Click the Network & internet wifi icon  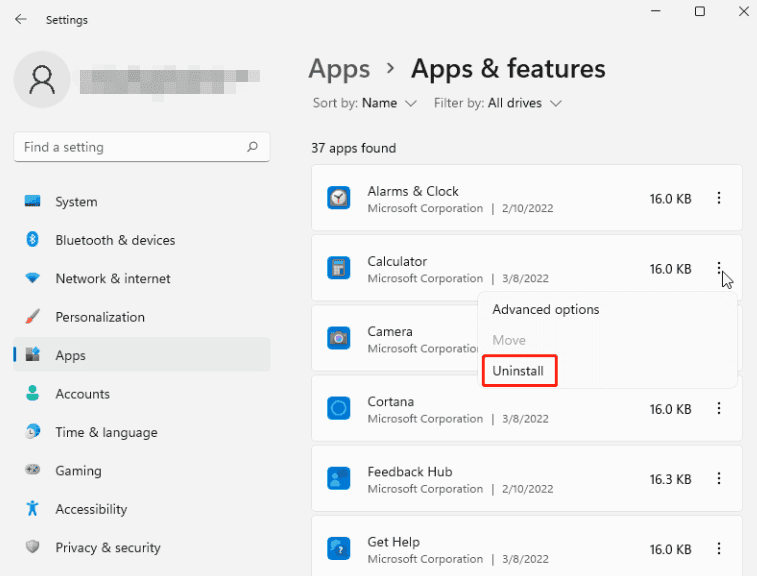[x=32, y=278]
